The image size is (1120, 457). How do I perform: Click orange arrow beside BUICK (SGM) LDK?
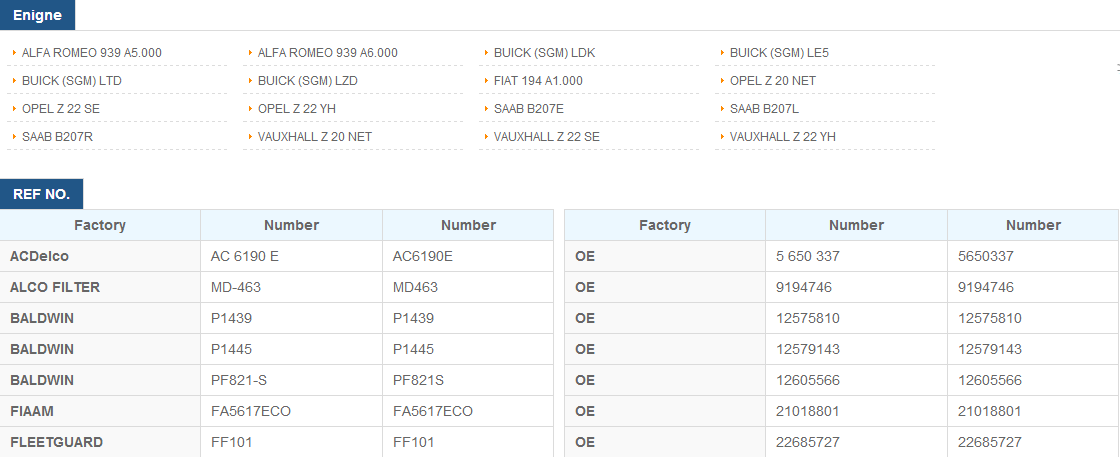[x=486, y=52]
